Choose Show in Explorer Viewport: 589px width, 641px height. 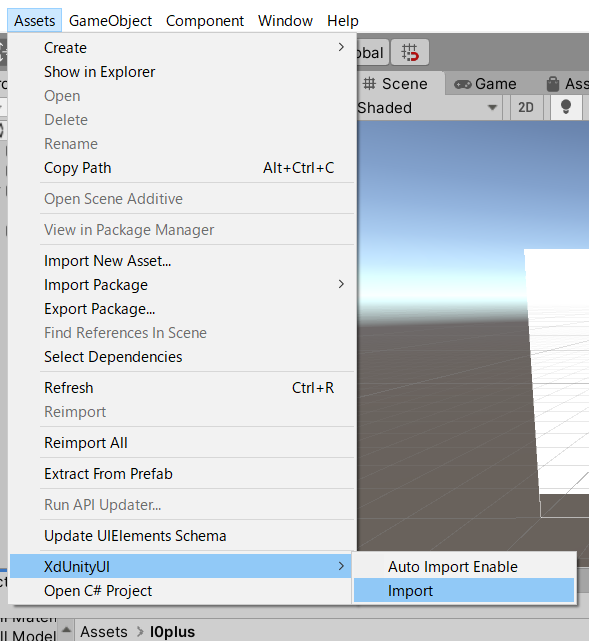tap(181, 72)
